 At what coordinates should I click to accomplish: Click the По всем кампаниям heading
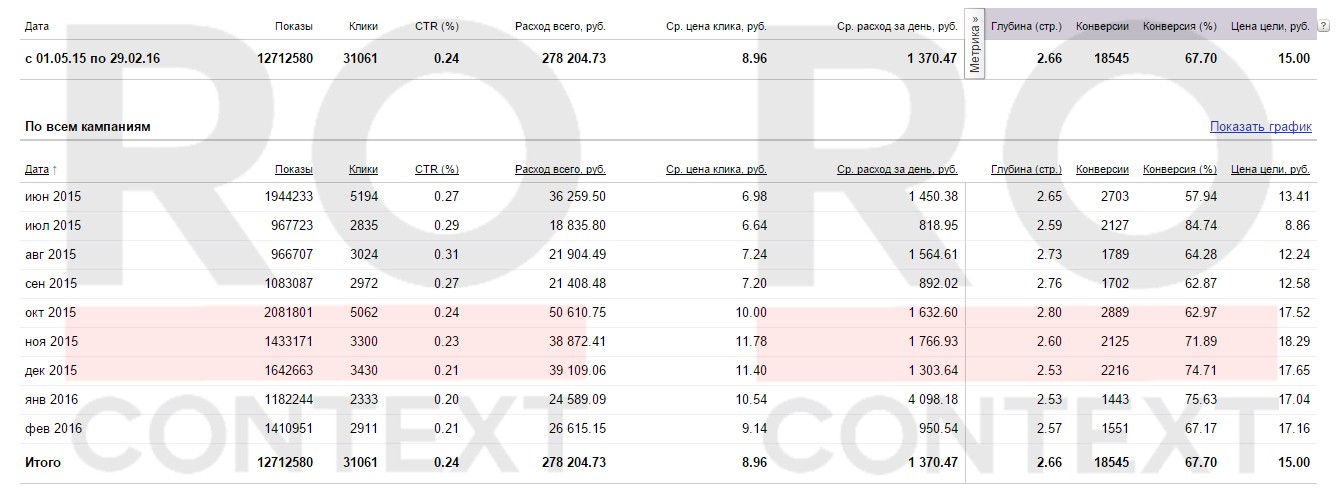87,127
